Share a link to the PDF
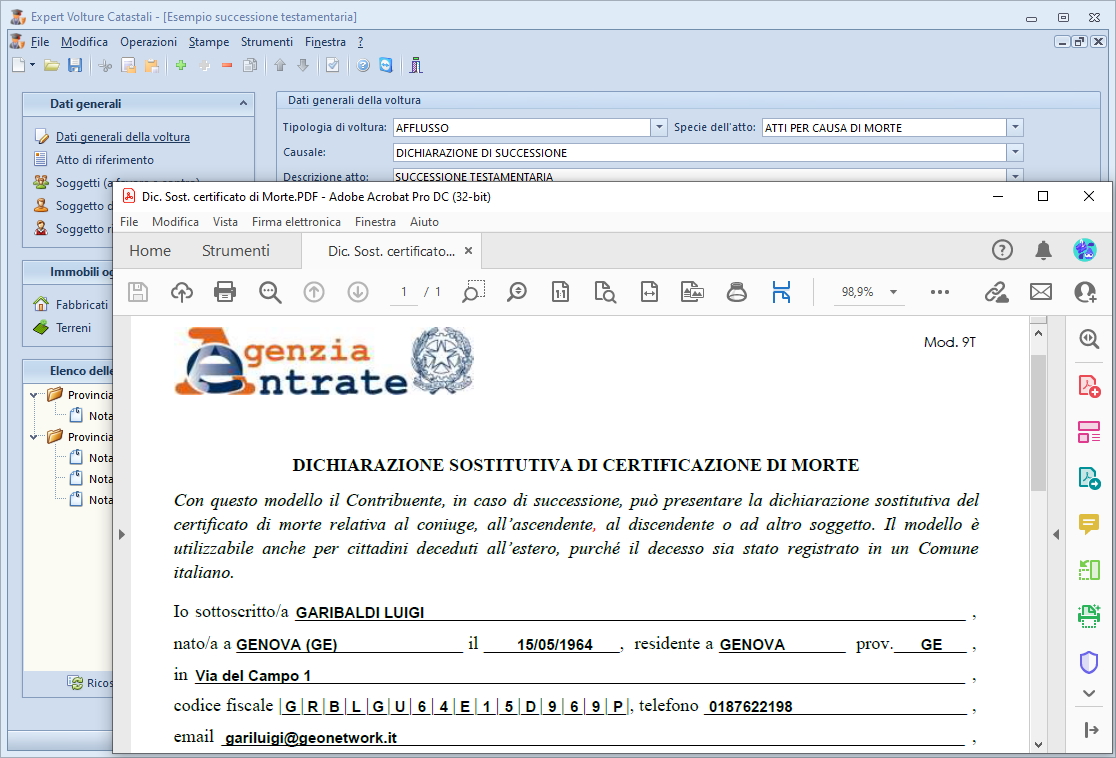This screenshot has width=1116, height=758. coord(996,292)
